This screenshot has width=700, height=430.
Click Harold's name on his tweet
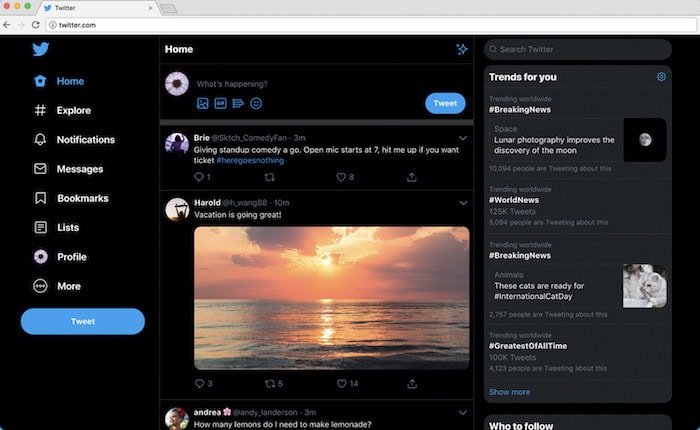click(x=207, y=203)
